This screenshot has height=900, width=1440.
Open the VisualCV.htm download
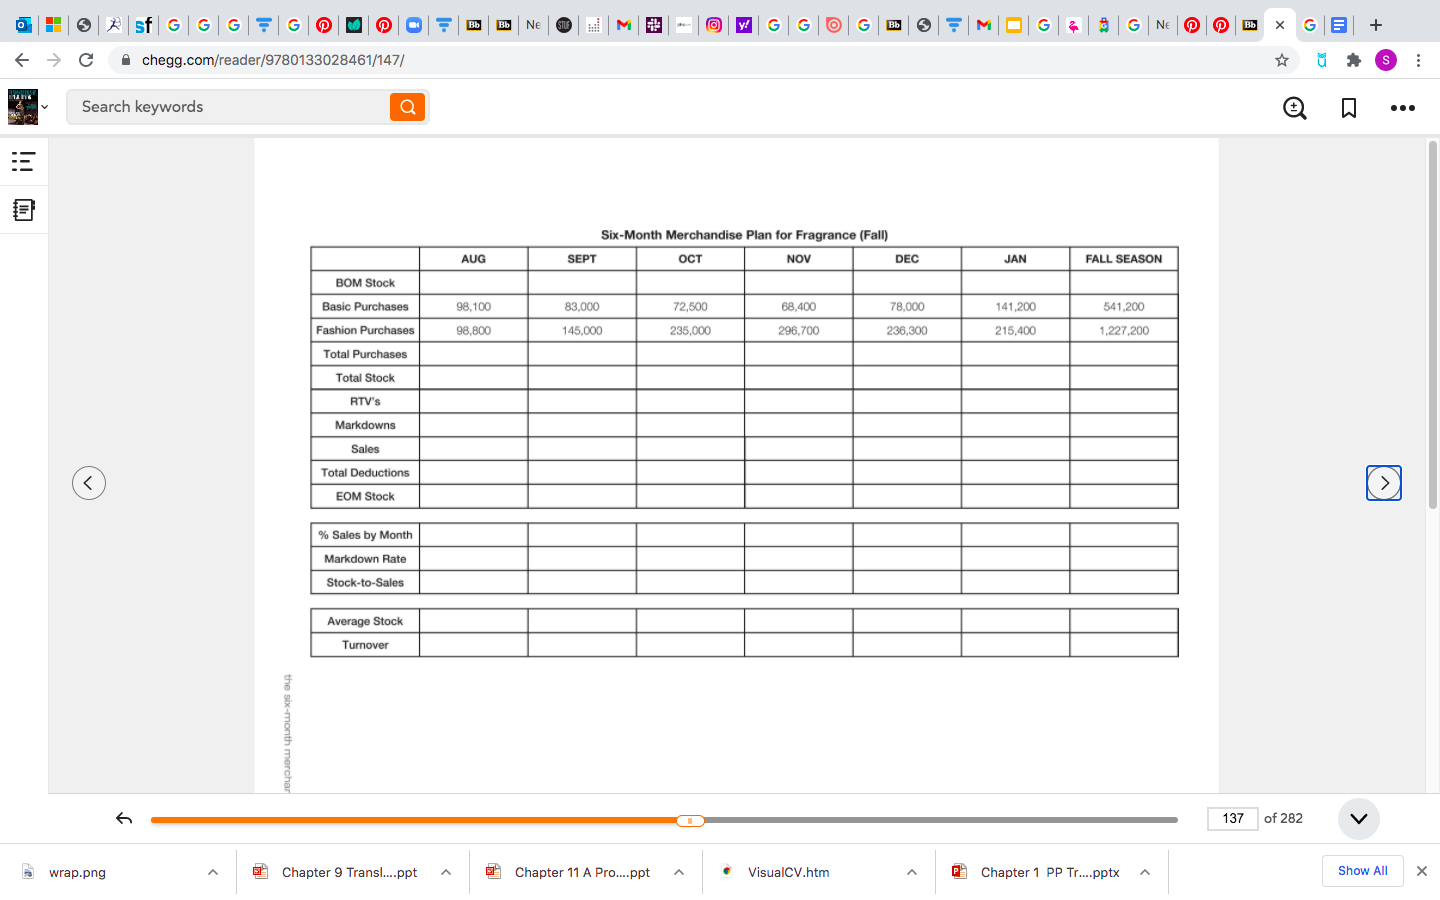788,872
